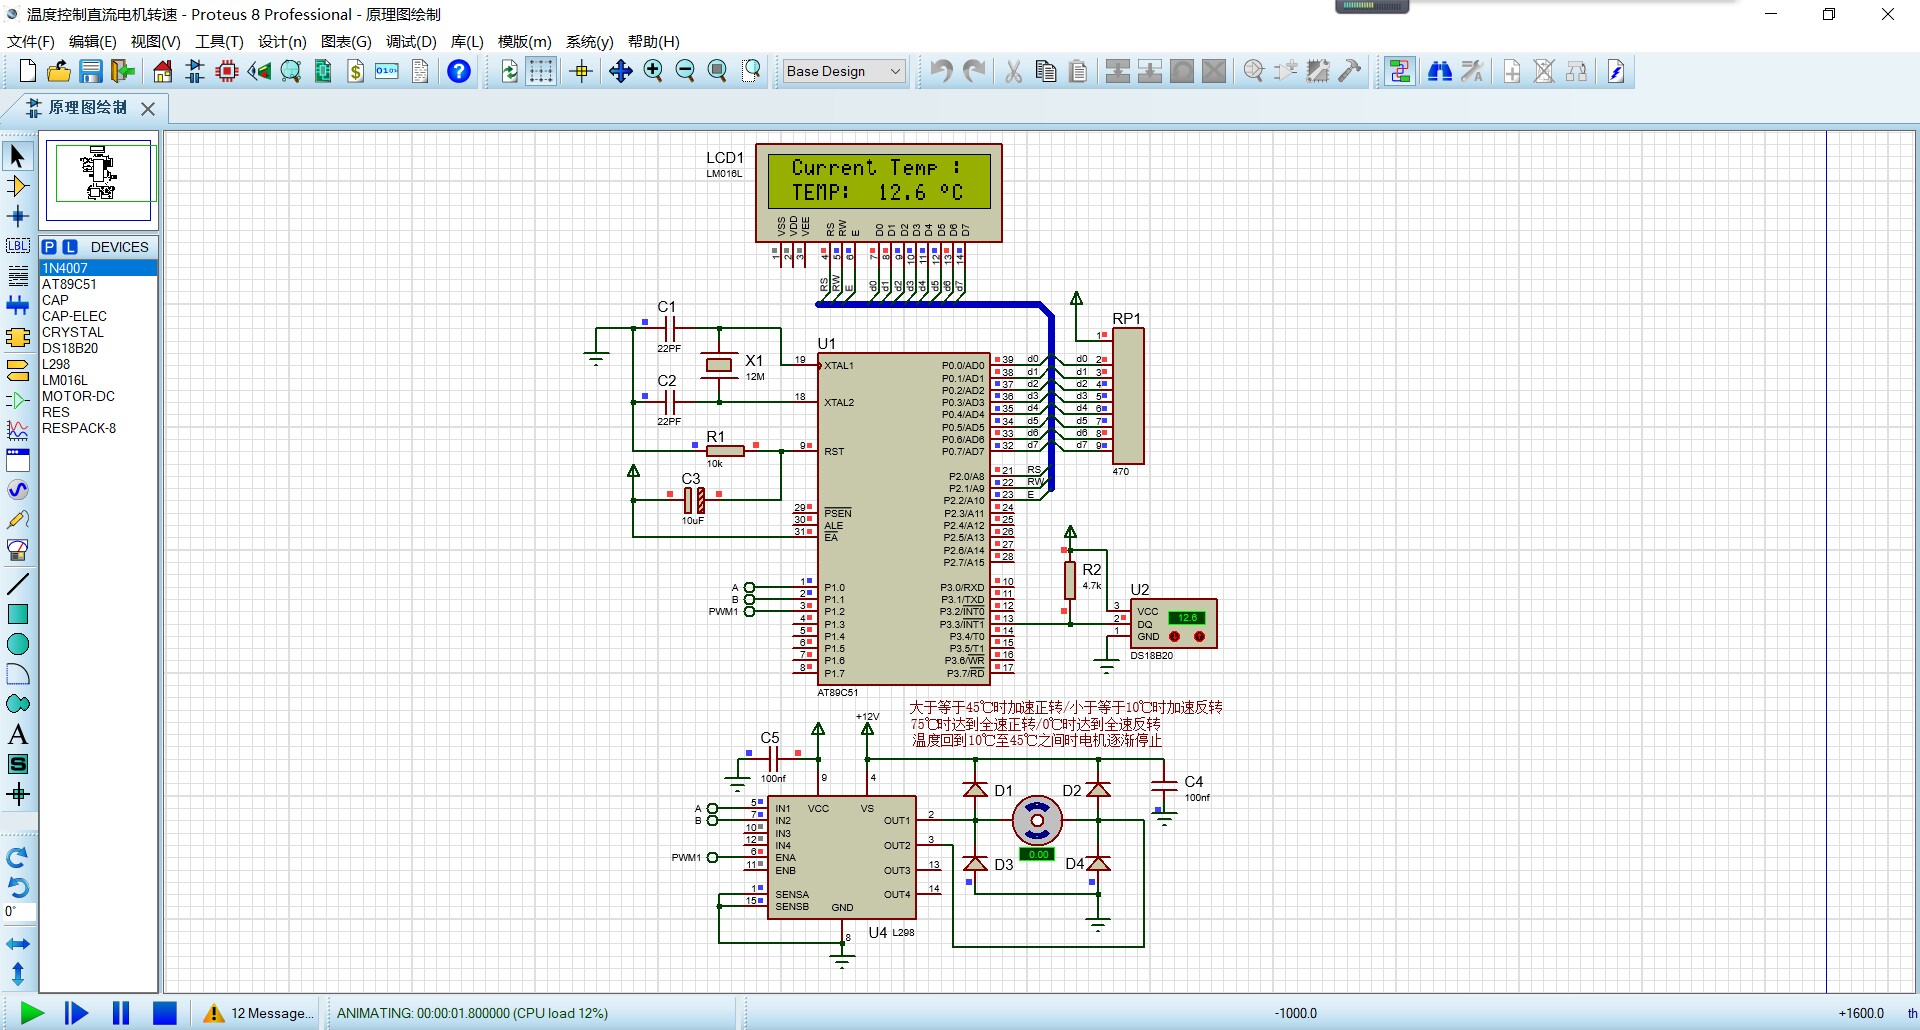Select LM016L in devices list
Screen dimensions: 1920x1030
98,380
